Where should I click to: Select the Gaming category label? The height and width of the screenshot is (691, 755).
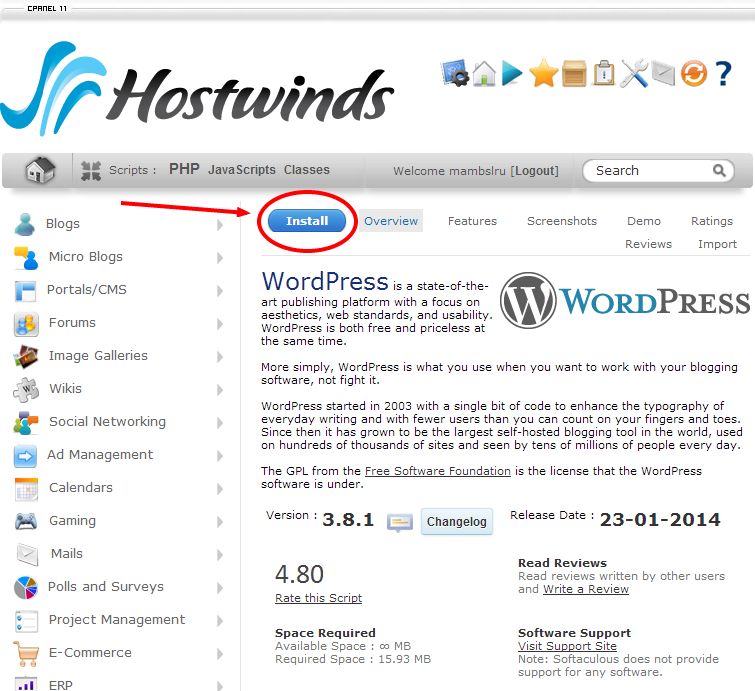tap(72, 521)
